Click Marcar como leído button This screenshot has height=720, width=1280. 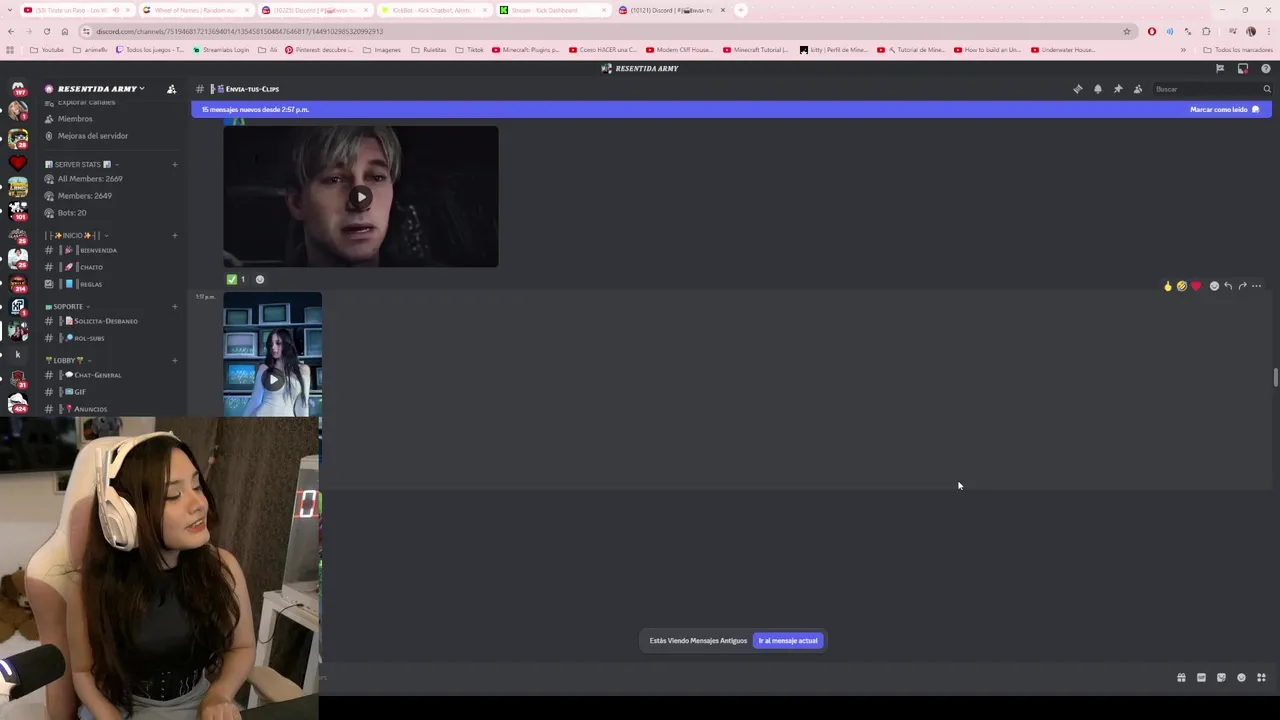coord(1225,110)
